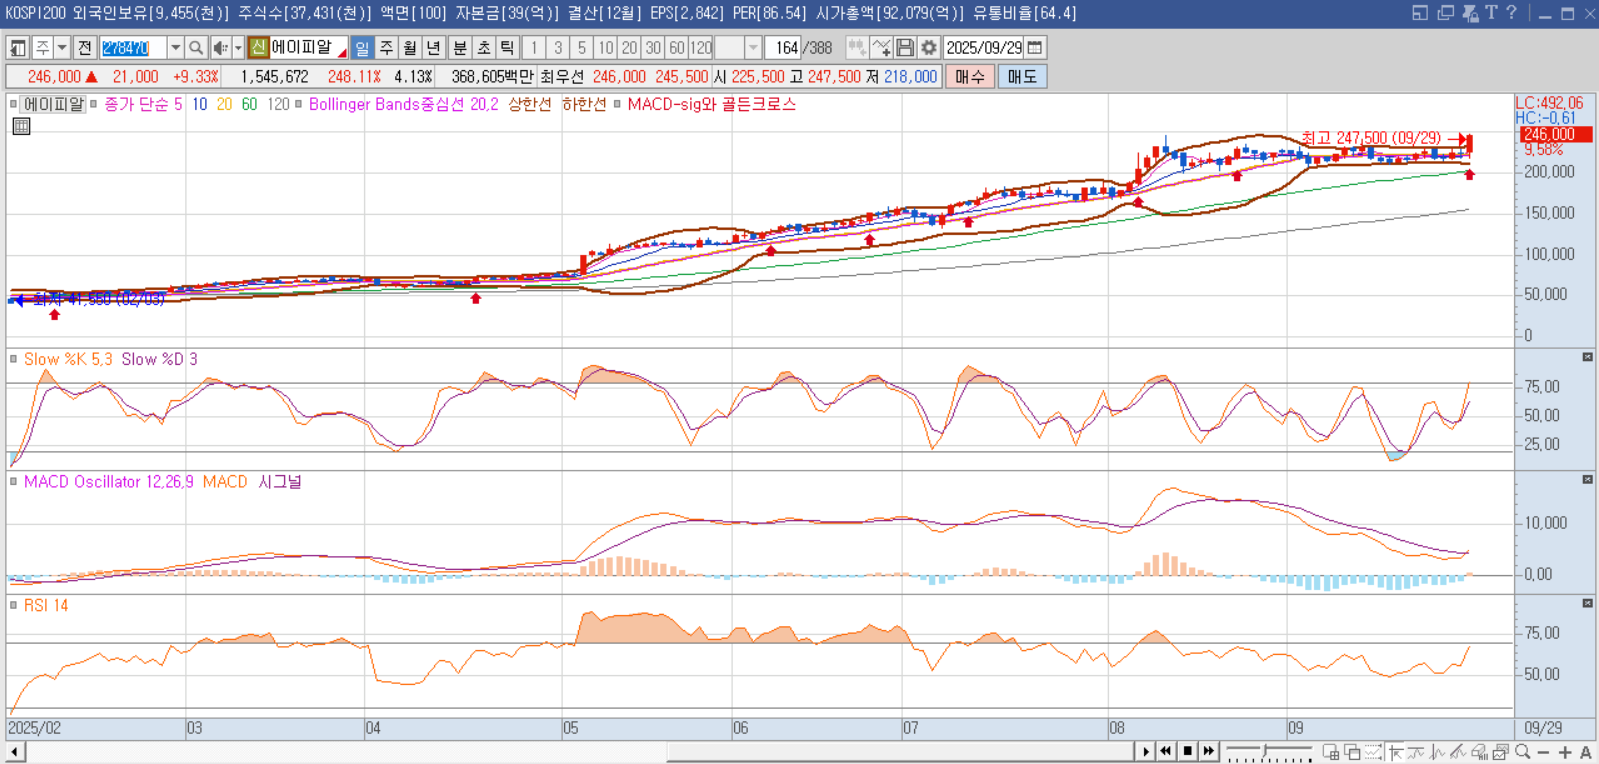1599x764 pixels.
Task: Toggle the 에이피알 price series legend box
Action: pyautogui.click(x=13, y=104)
